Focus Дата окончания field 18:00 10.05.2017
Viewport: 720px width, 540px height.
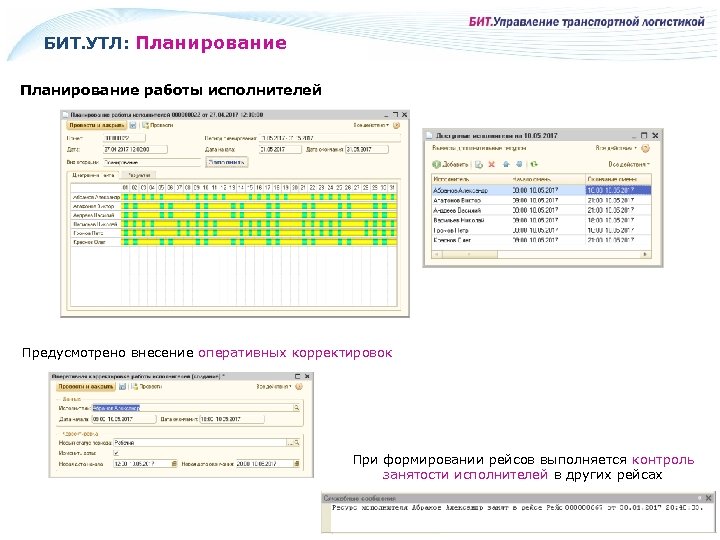click(x=232, y=419)
